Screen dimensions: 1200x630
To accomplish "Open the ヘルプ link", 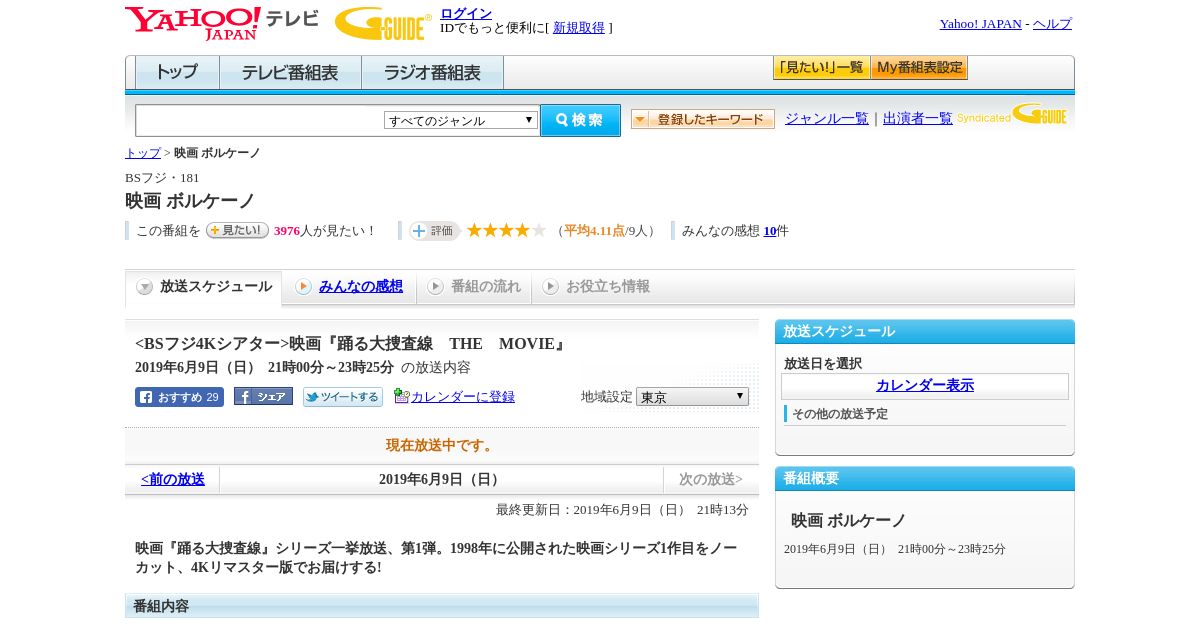I will click(1052, 23).
